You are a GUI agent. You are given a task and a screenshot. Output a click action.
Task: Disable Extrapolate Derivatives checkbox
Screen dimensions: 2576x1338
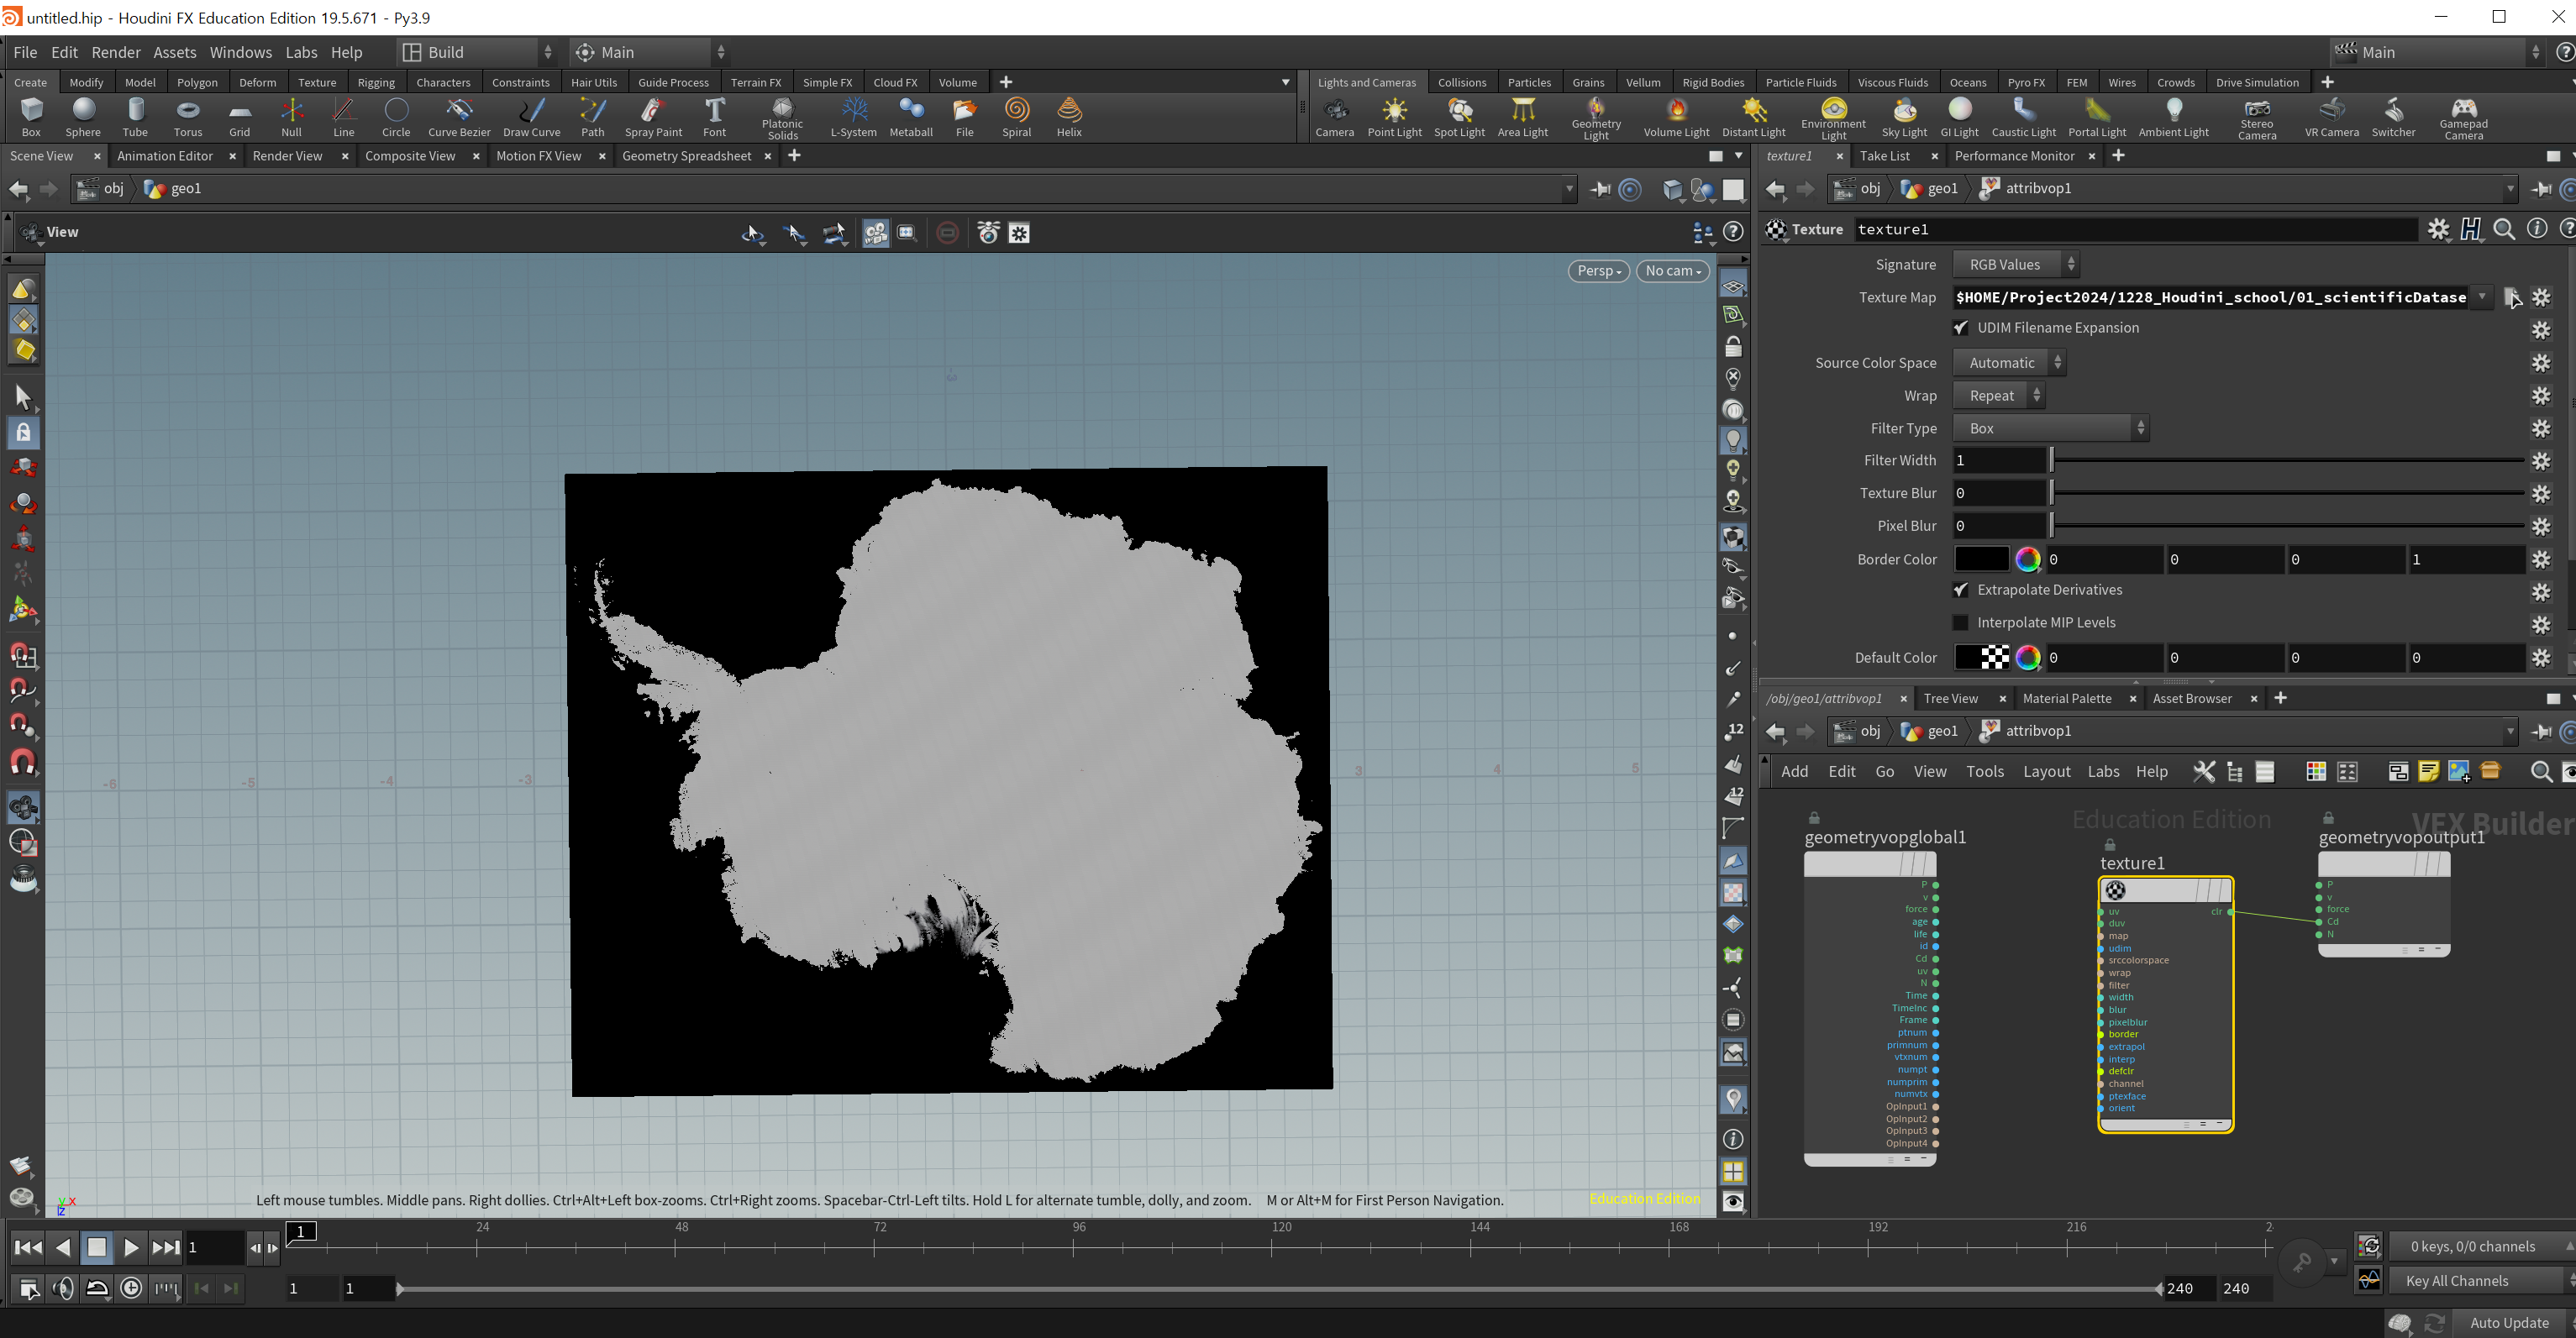click(1961, 590)
